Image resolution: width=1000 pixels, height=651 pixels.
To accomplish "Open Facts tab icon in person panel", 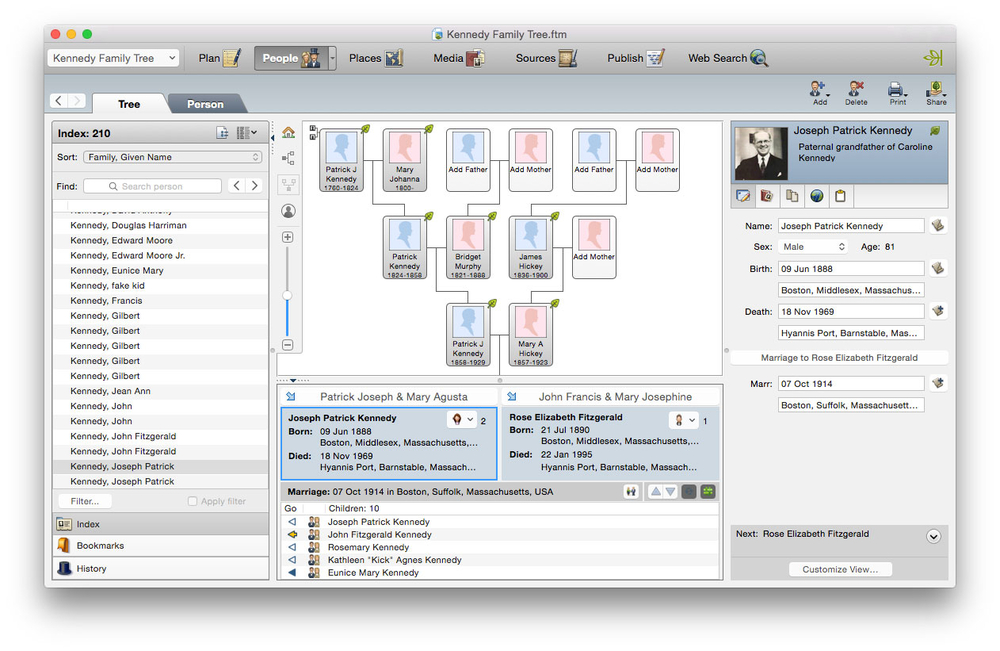I will pos(743,196).
